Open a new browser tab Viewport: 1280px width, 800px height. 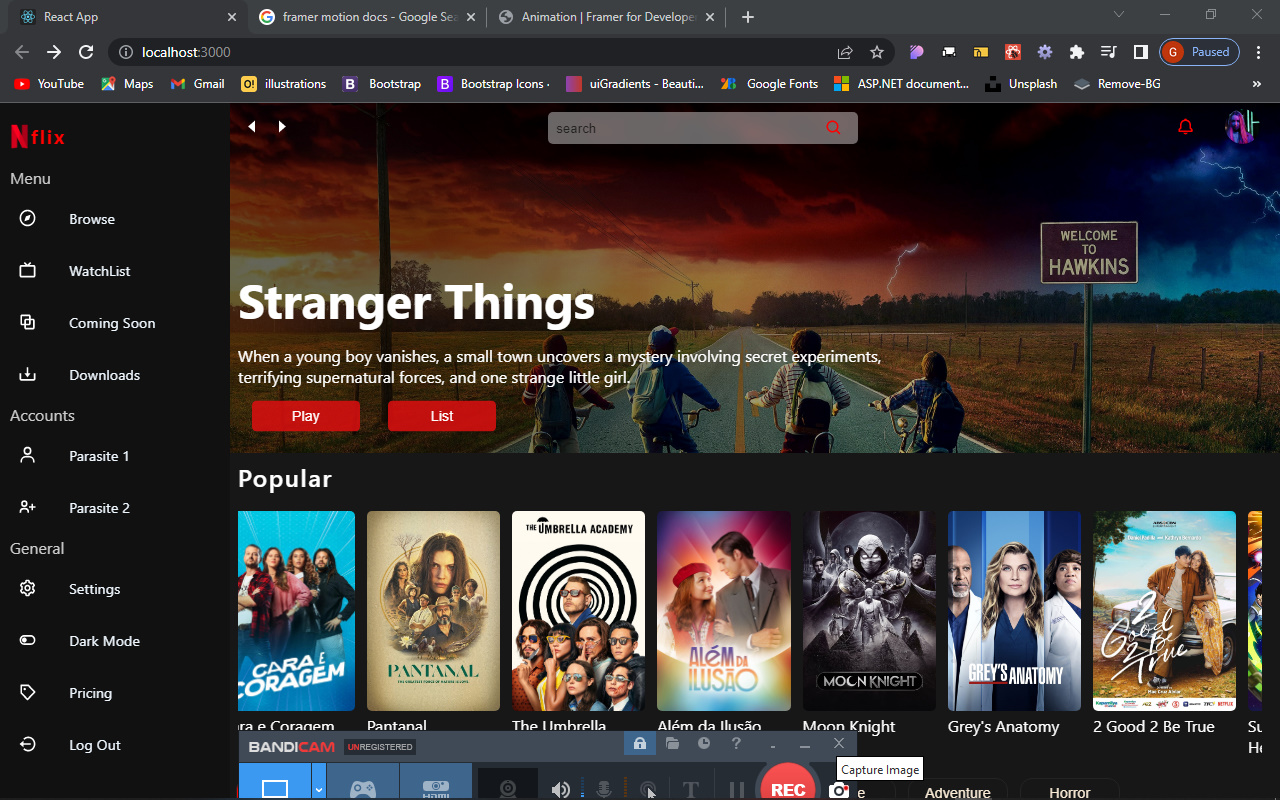748,17
